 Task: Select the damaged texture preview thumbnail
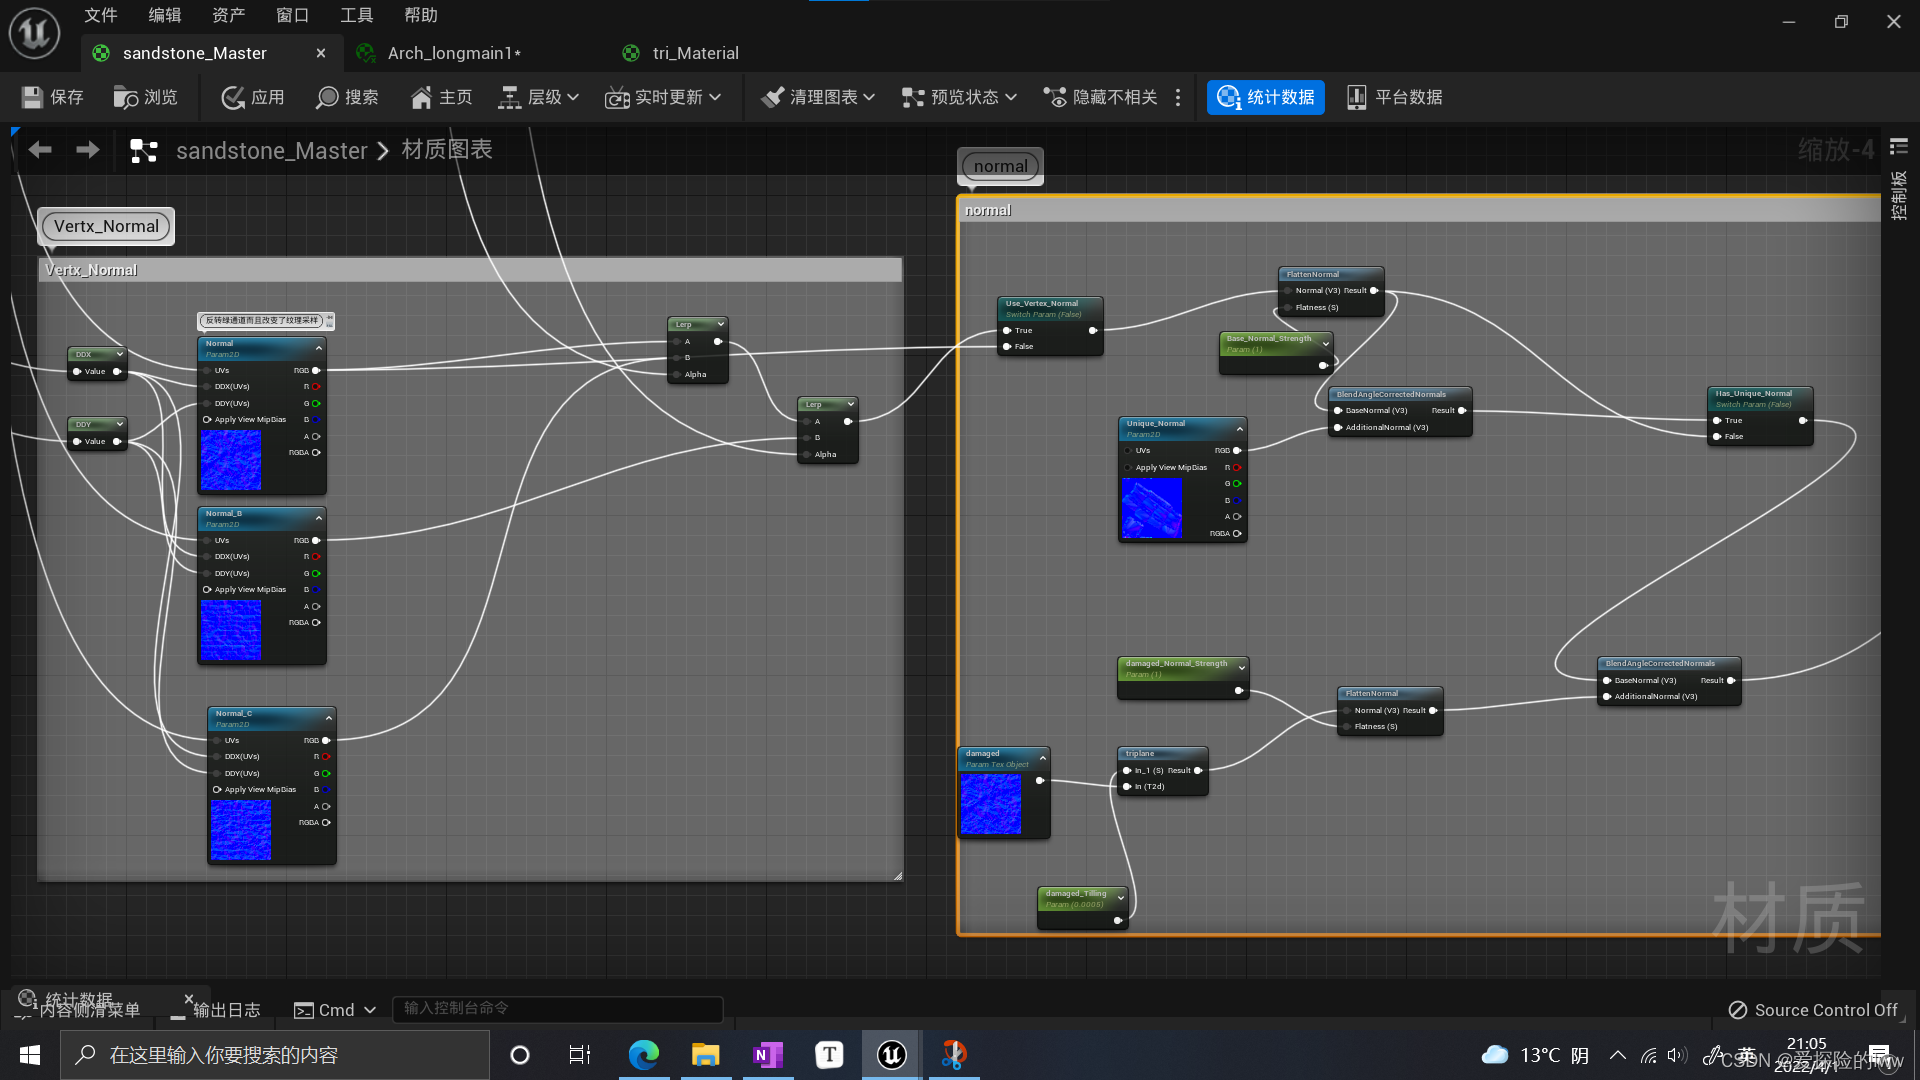pyautogui.click(x=991, y=803)
